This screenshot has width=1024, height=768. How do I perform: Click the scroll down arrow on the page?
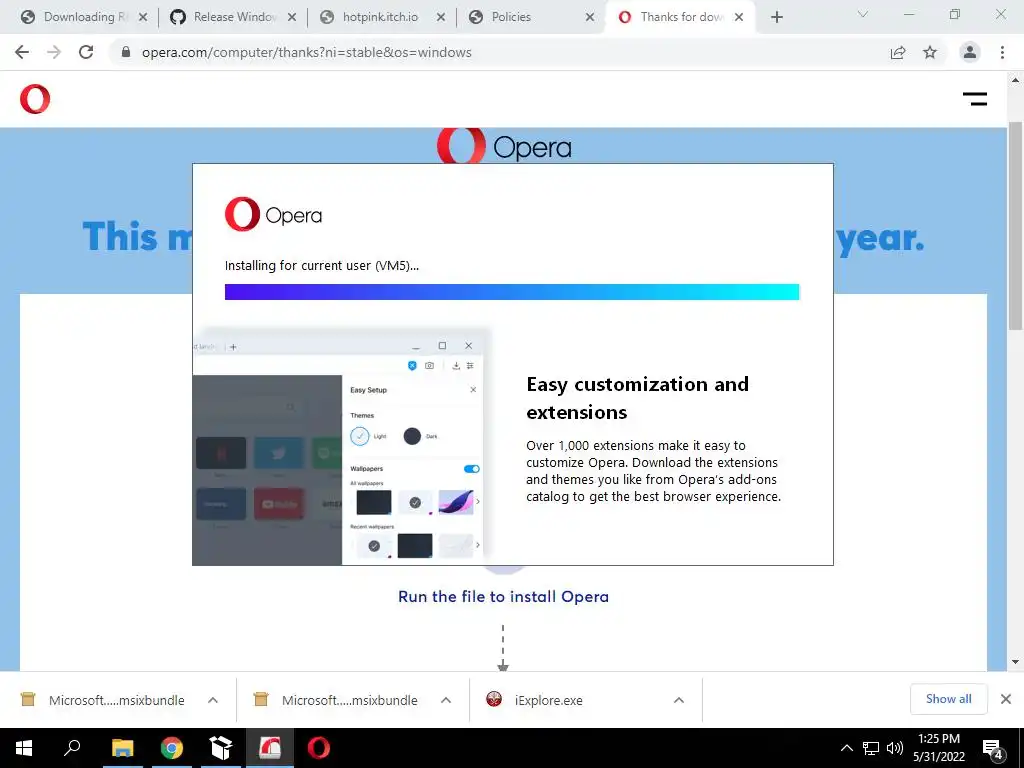tap(1015, 662)
